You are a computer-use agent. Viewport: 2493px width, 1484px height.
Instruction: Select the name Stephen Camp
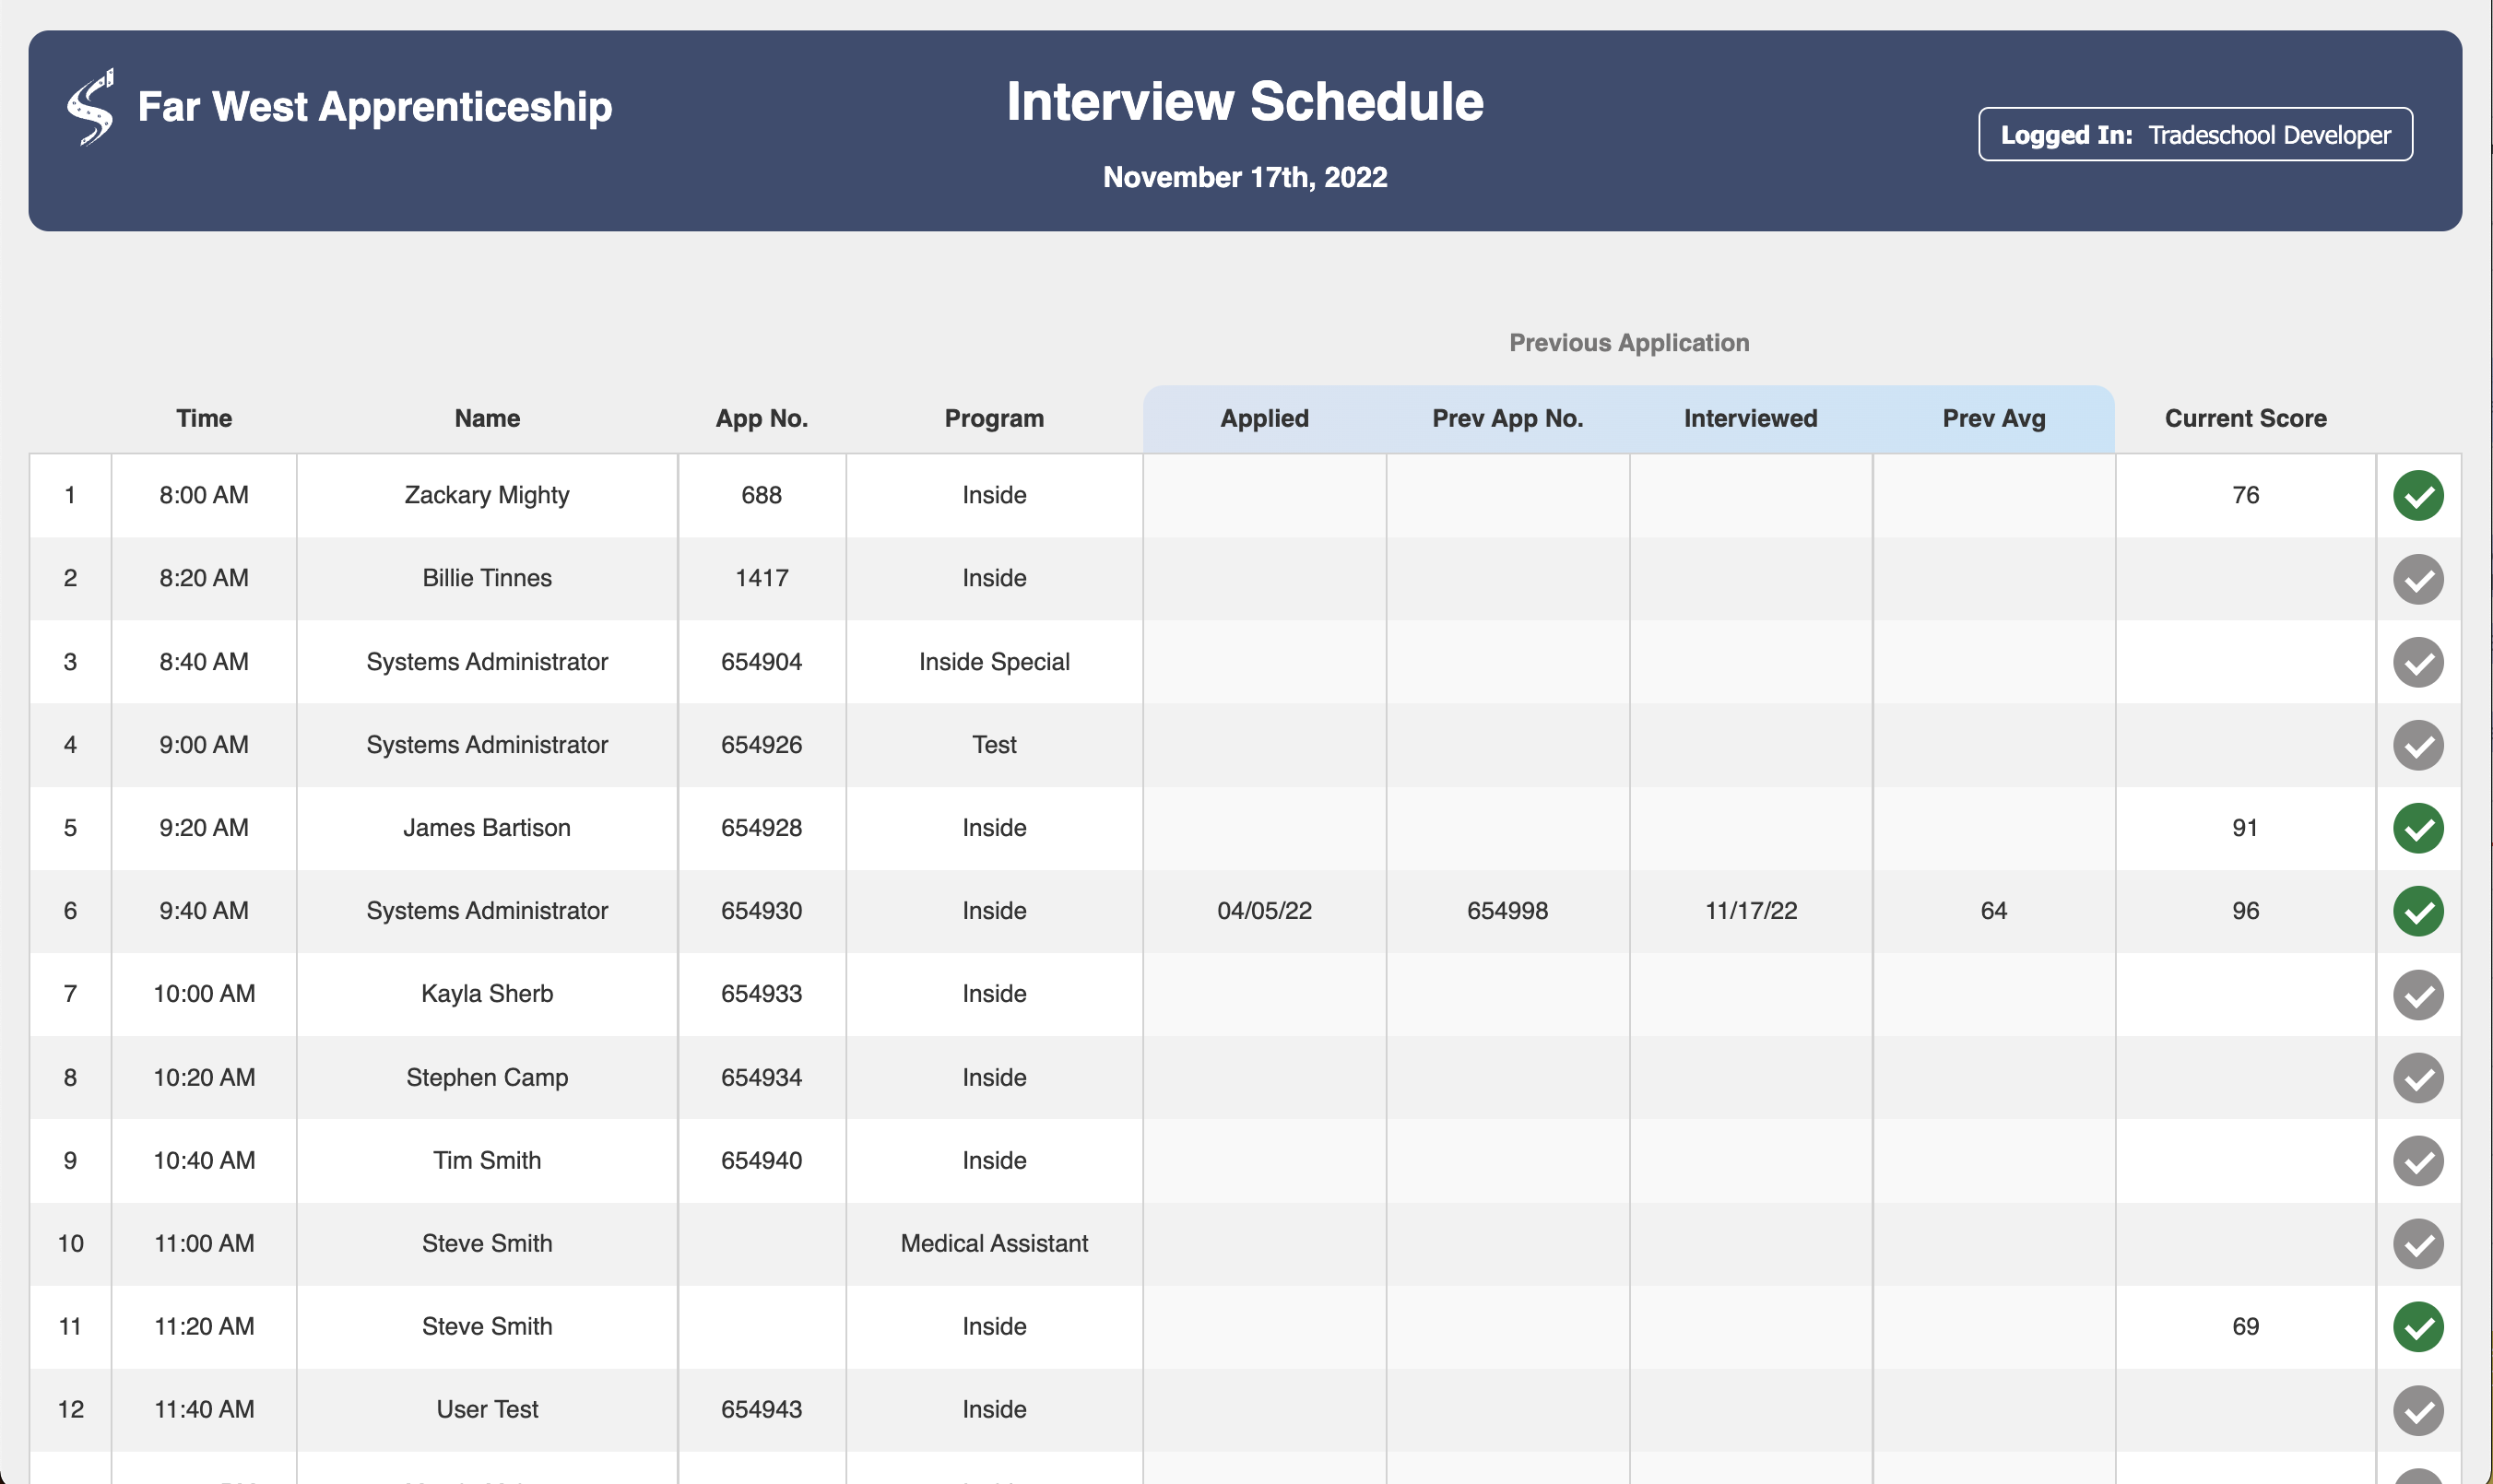[487, 1077]
